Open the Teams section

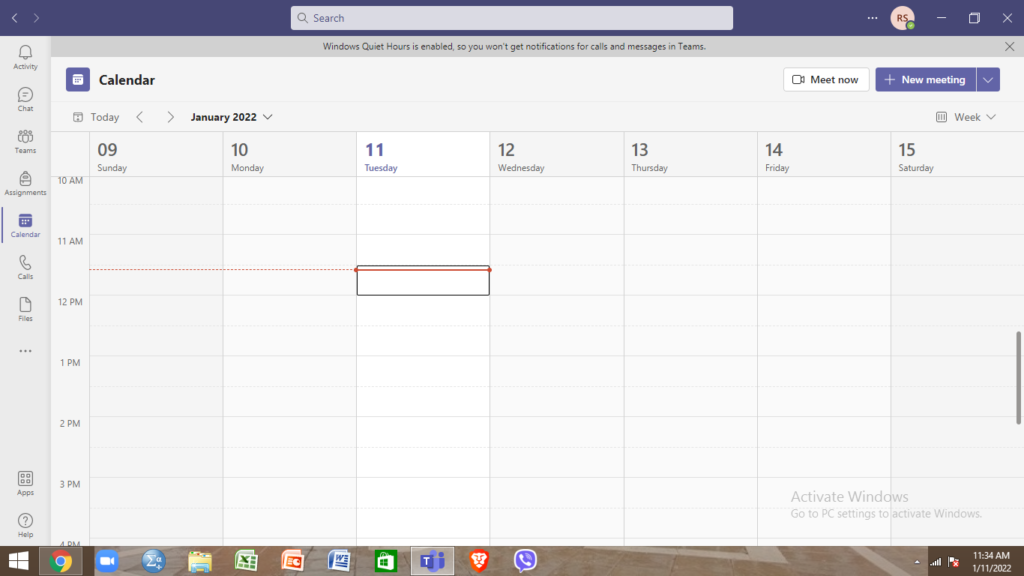point(25,141)
